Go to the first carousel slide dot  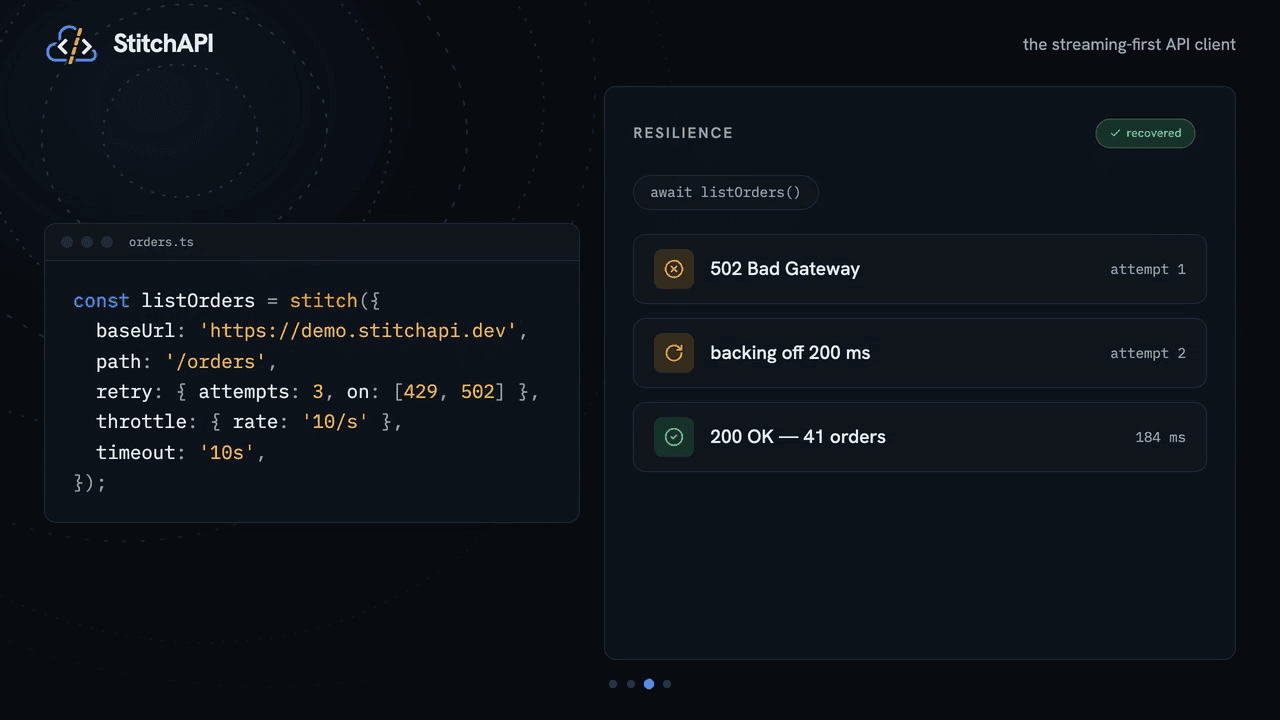click(613, 684)
